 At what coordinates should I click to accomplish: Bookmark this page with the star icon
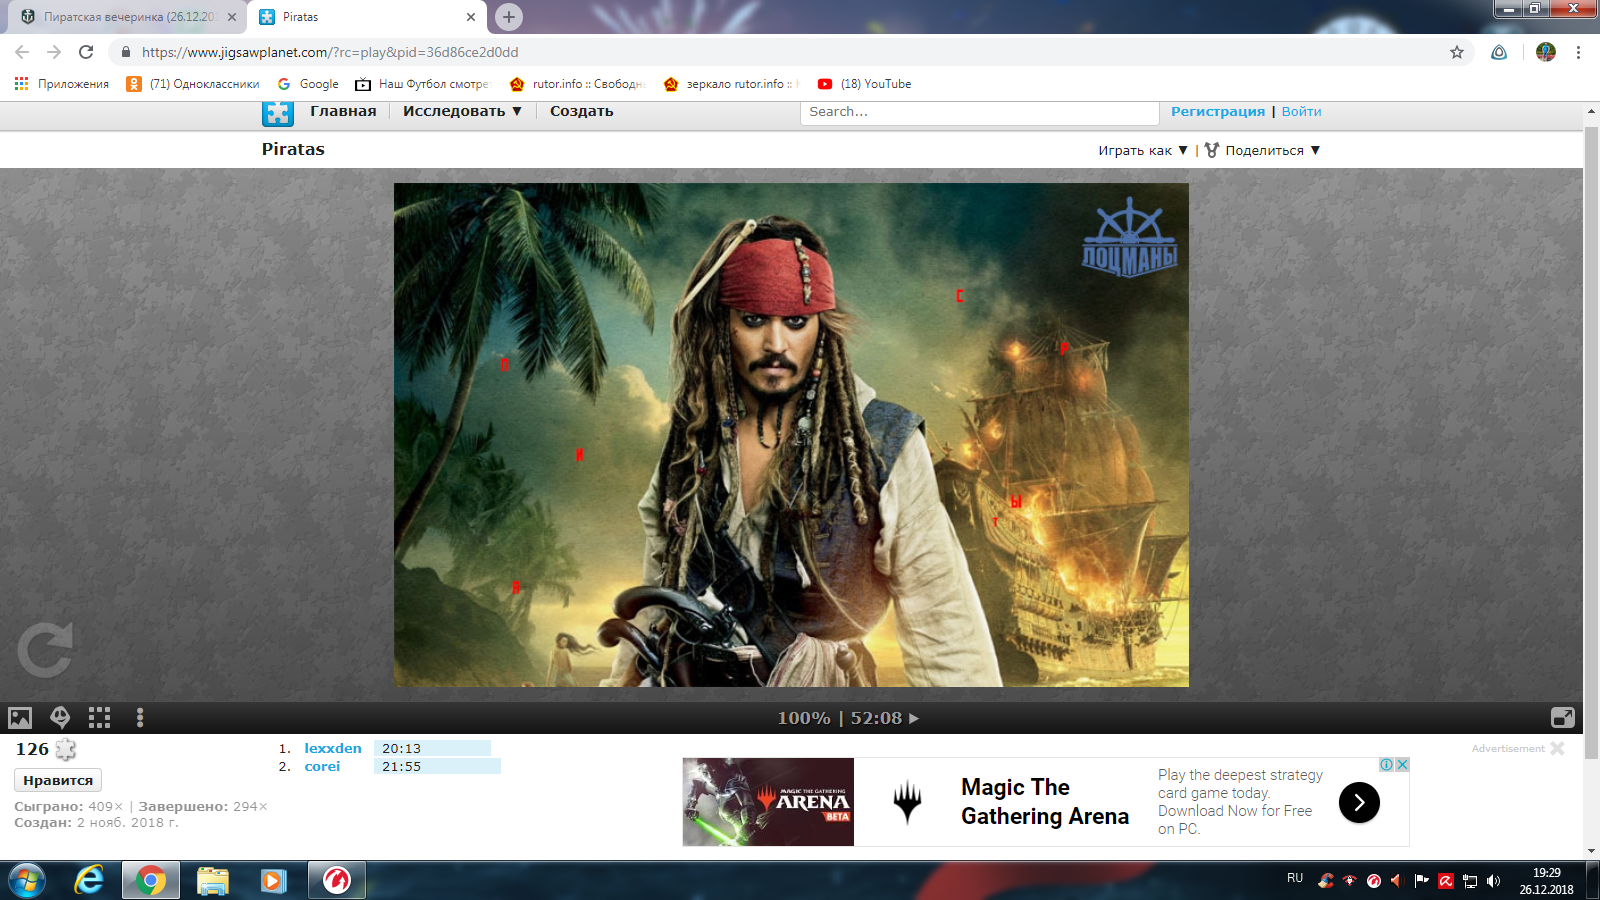[1456, 52]
